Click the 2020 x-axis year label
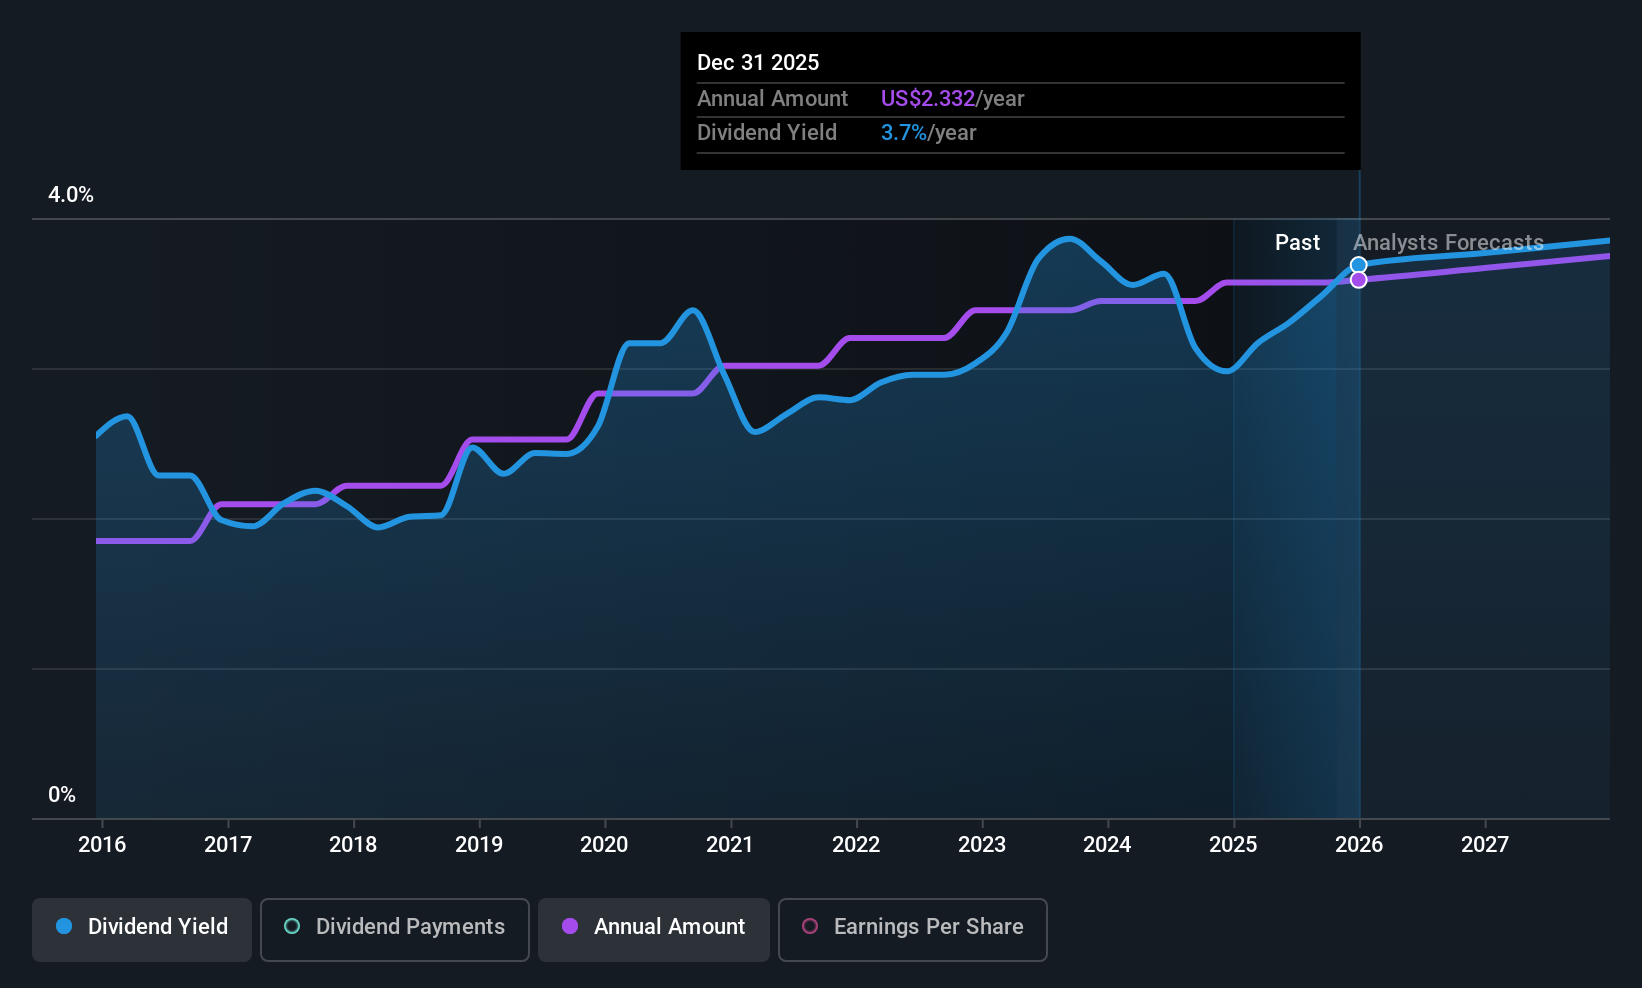This screenshot has height=988, width=1642. point(604,844)
